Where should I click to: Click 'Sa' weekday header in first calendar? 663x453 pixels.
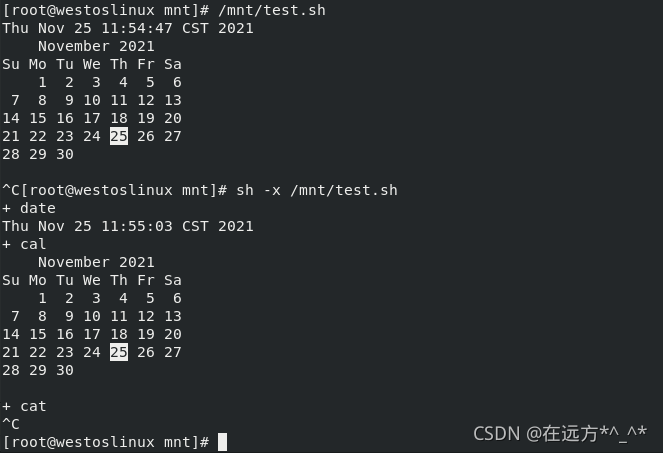[173, 64]
